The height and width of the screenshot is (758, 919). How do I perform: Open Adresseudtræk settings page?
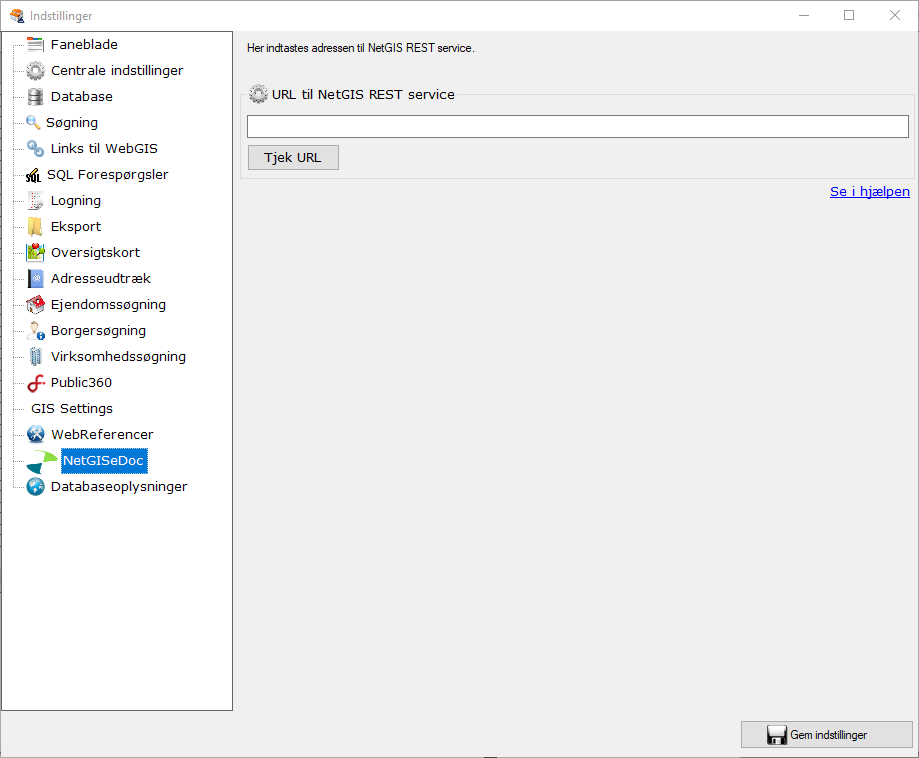coord(101,279)
